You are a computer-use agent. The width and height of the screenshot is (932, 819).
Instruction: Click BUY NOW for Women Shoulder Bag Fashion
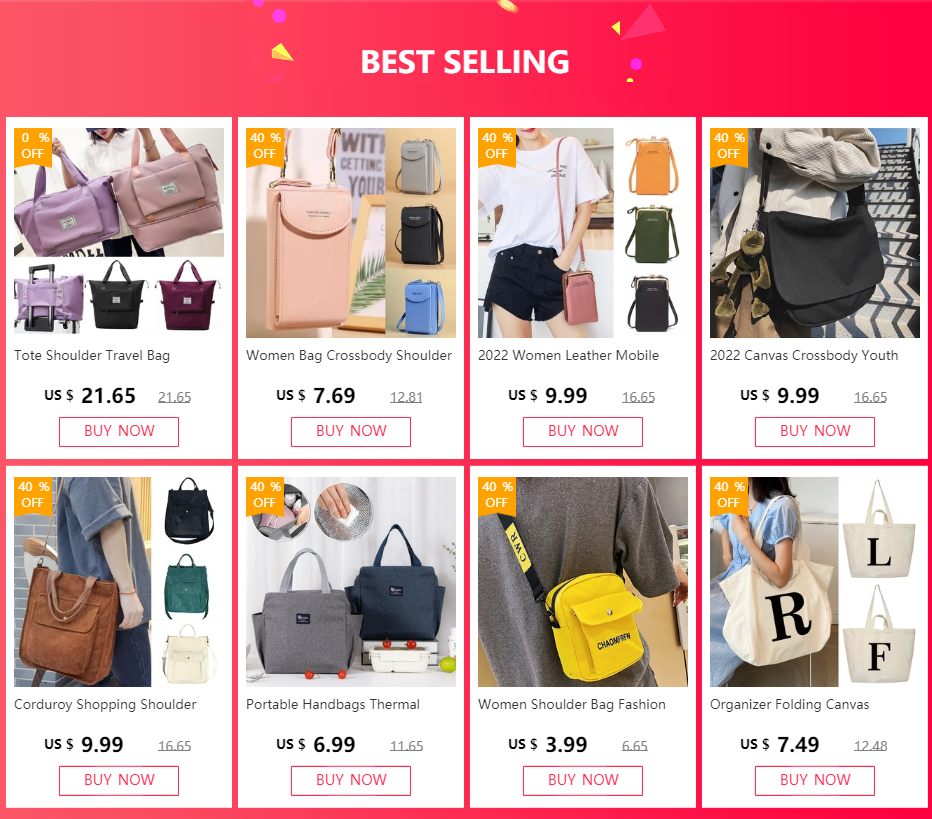(582, 780)
